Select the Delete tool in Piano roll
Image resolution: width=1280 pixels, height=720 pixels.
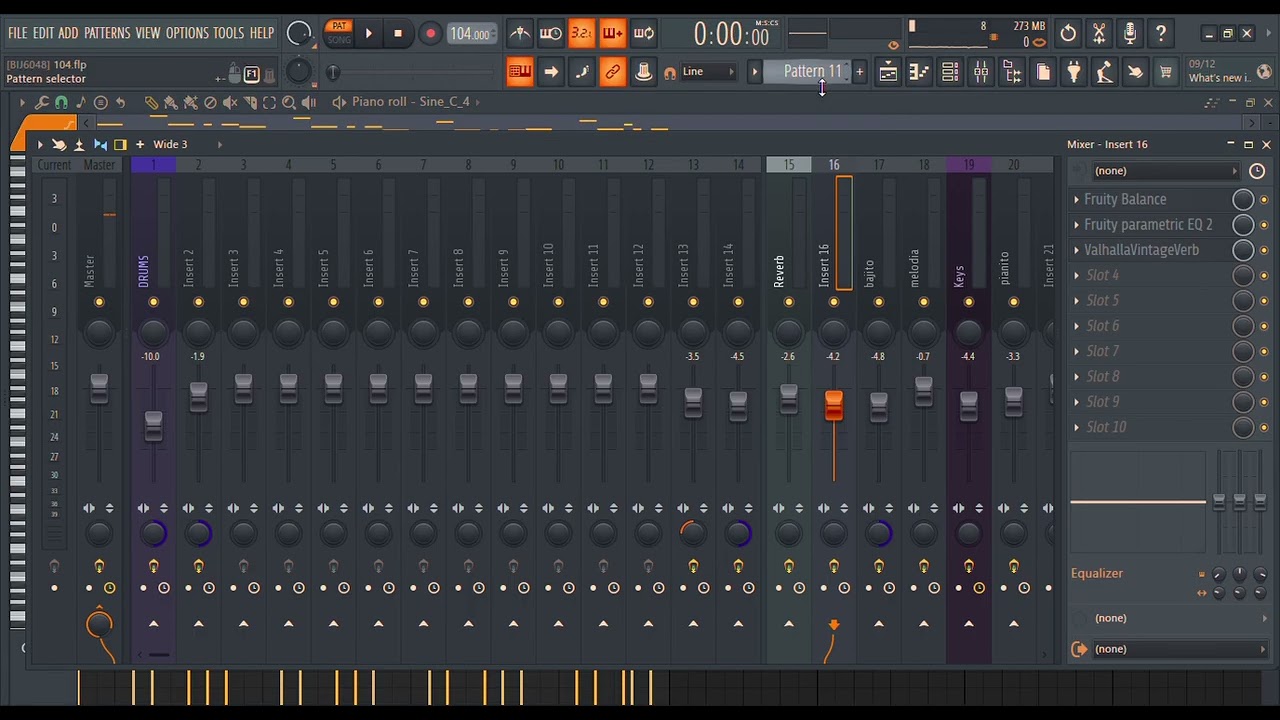[210, 102]
